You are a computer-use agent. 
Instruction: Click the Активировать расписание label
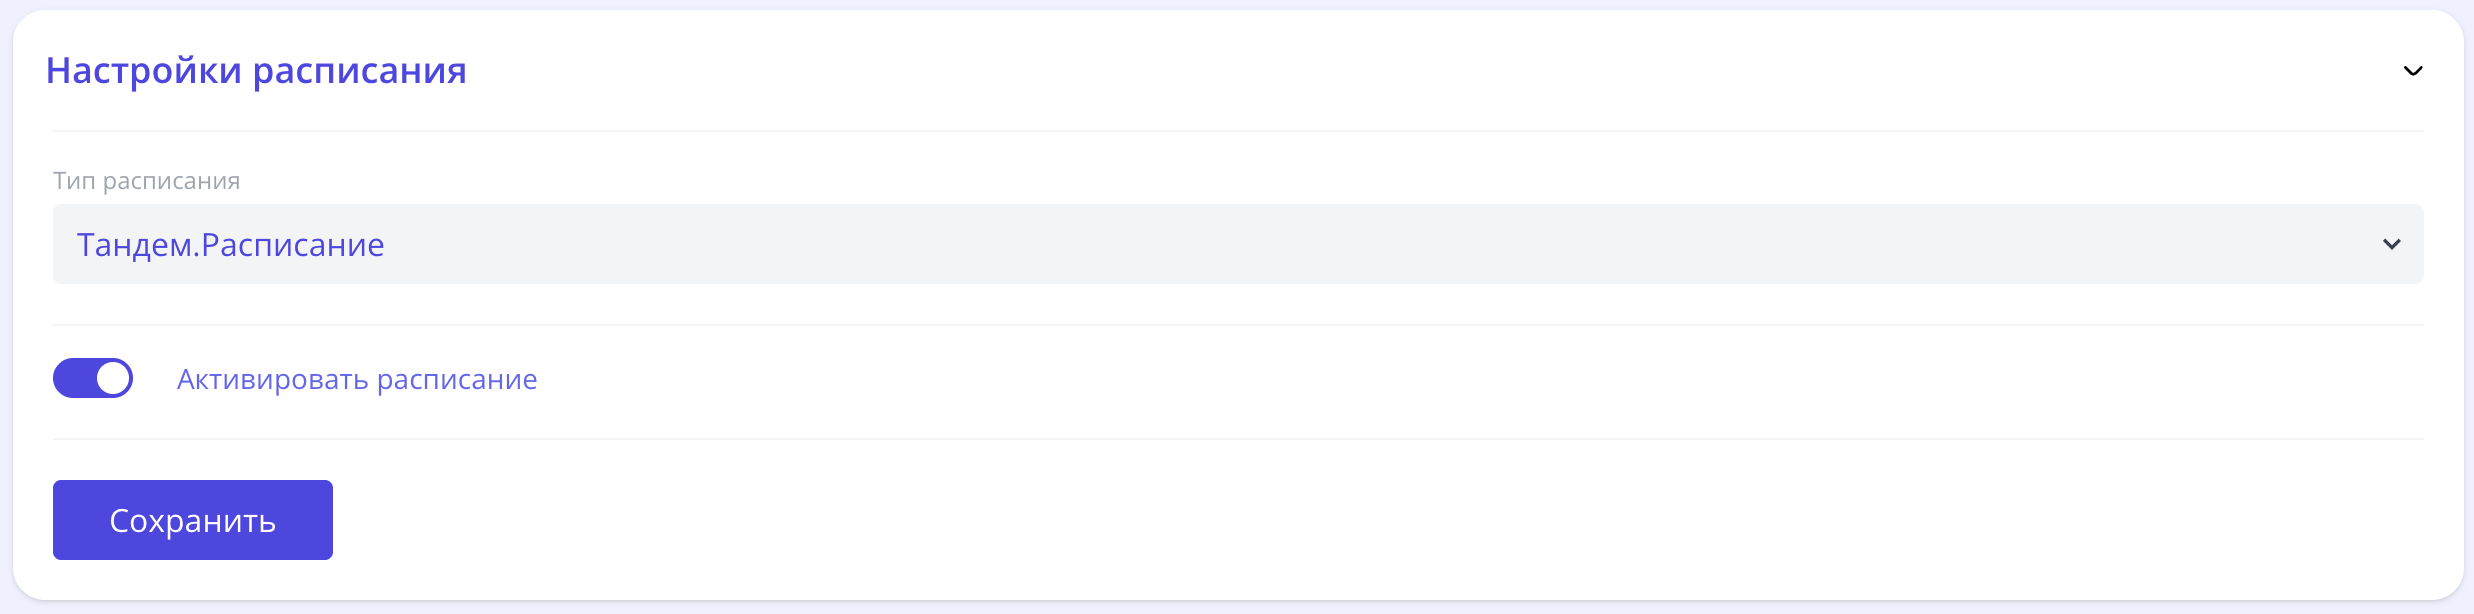[x=357, y=380]
